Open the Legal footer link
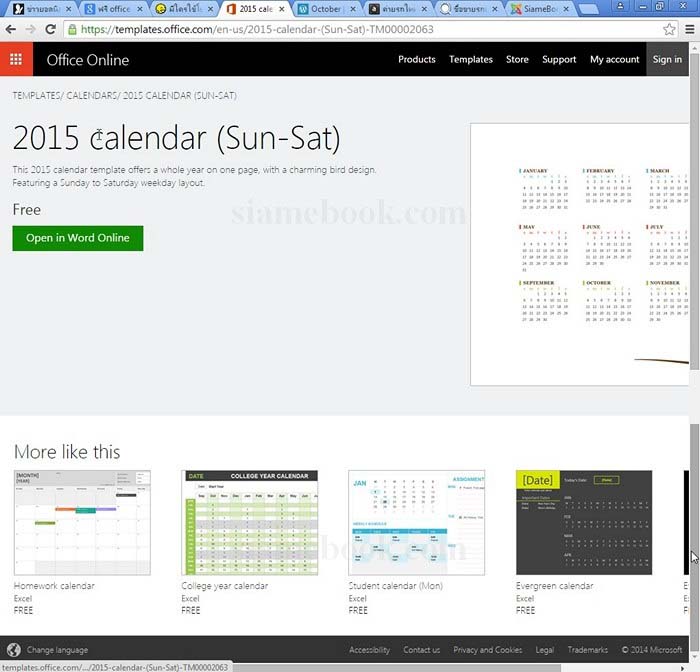700x672 pixels. pyautogui.click(x=545, y=650)
